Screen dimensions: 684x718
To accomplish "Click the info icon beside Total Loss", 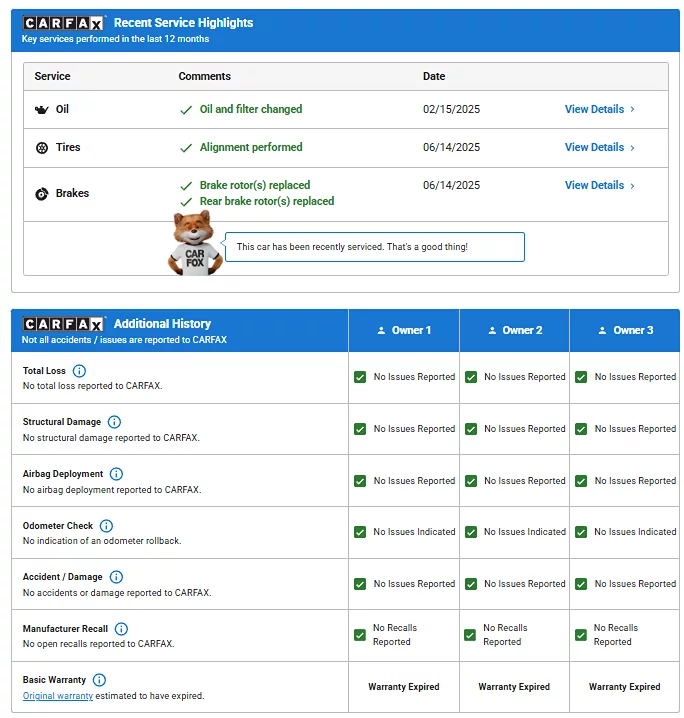I will pos(80,371).
